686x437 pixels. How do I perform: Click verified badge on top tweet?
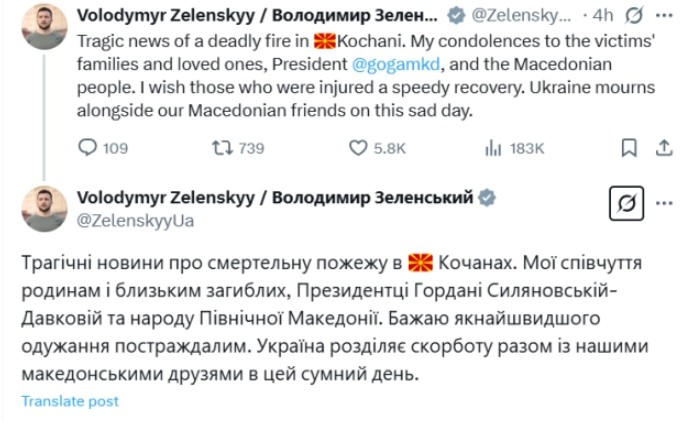point(455,17)
